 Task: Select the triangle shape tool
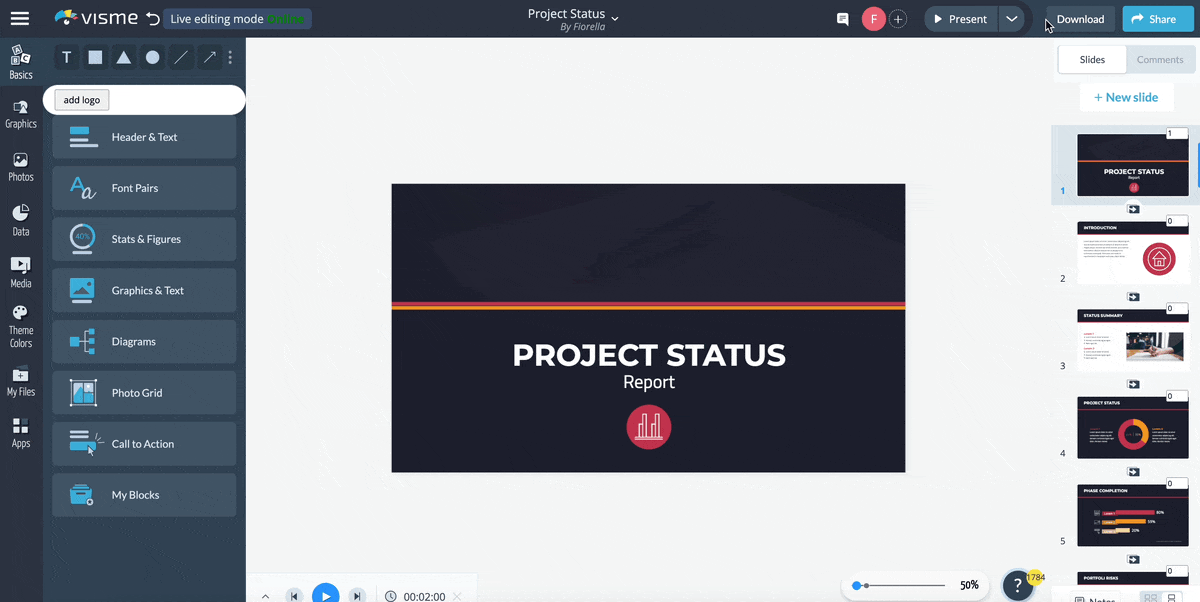coord(124,58)
